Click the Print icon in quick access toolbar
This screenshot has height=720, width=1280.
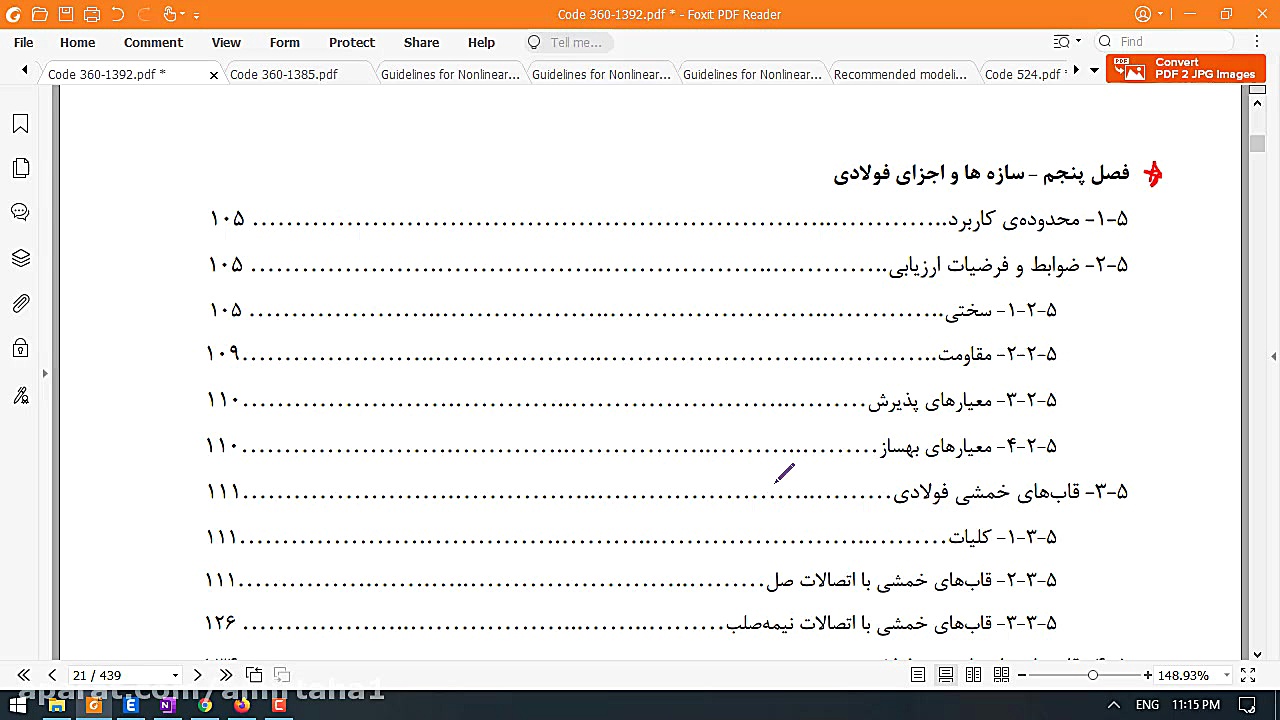tap(90, 14)
